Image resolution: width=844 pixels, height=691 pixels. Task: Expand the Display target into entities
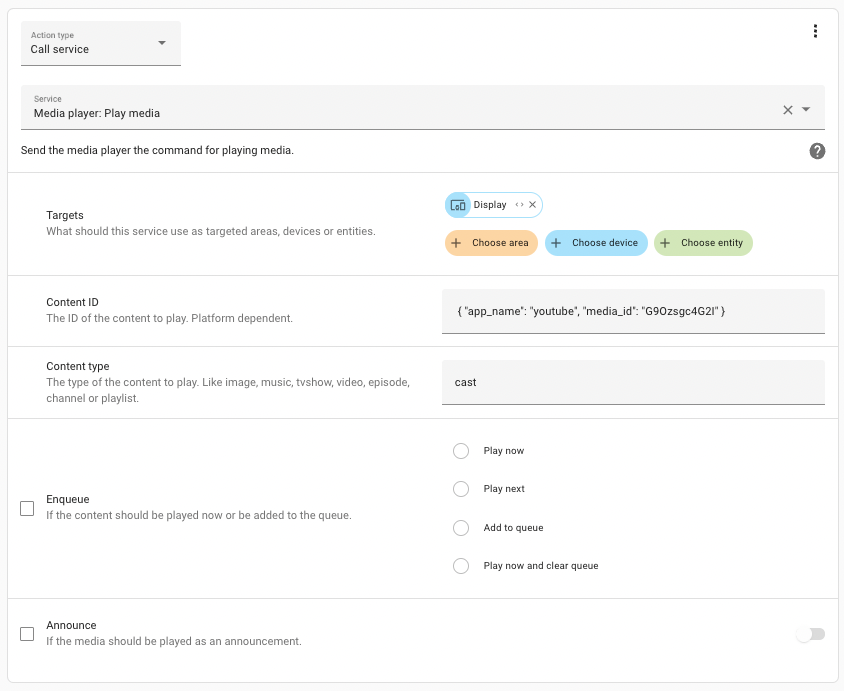coord(519,205)
